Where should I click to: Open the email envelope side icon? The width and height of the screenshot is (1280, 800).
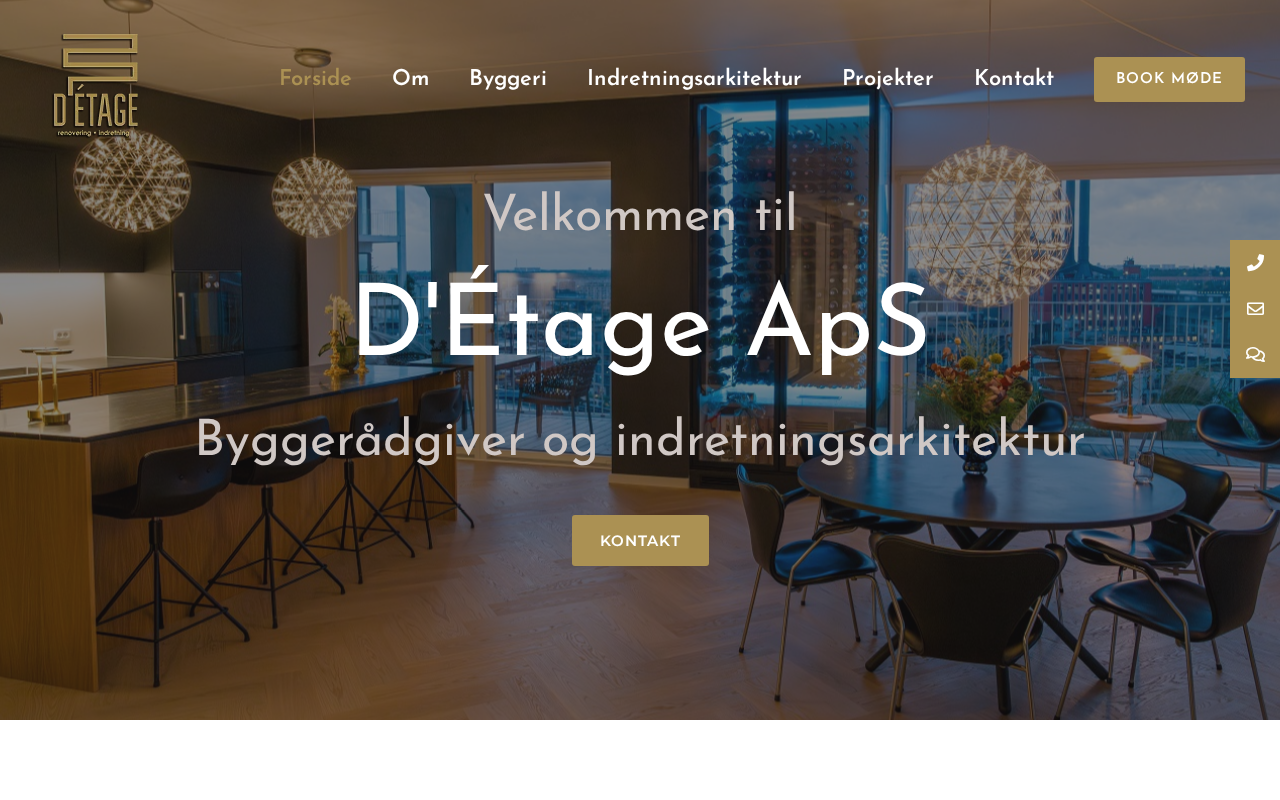pos(1255,309)
